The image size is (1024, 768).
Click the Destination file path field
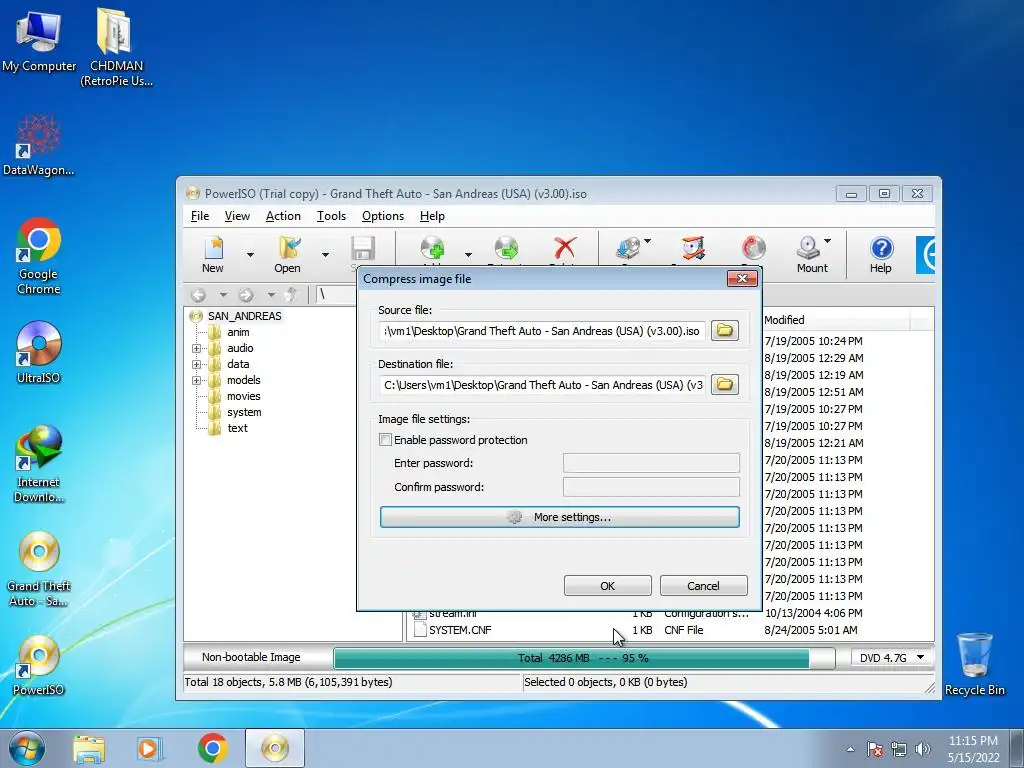542,385
